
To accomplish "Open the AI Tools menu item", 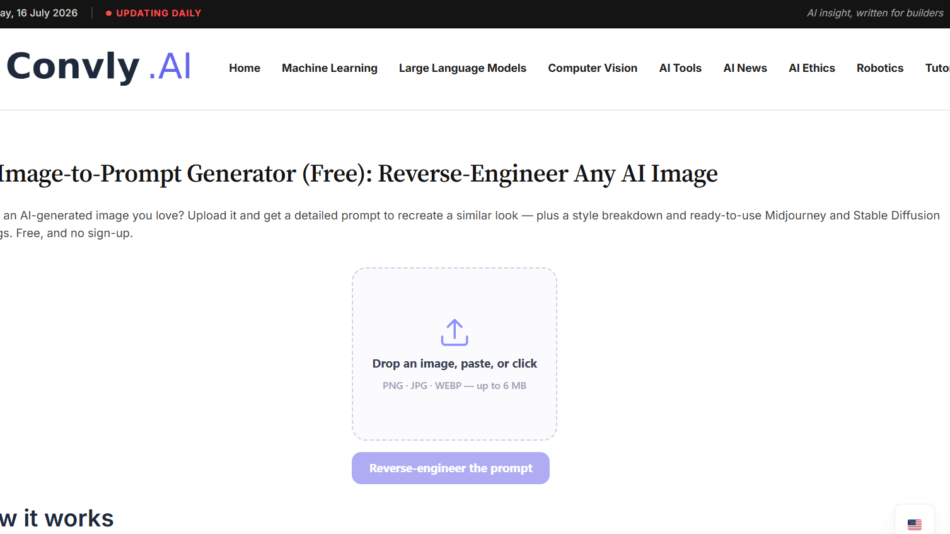I will tap(680, 68).
